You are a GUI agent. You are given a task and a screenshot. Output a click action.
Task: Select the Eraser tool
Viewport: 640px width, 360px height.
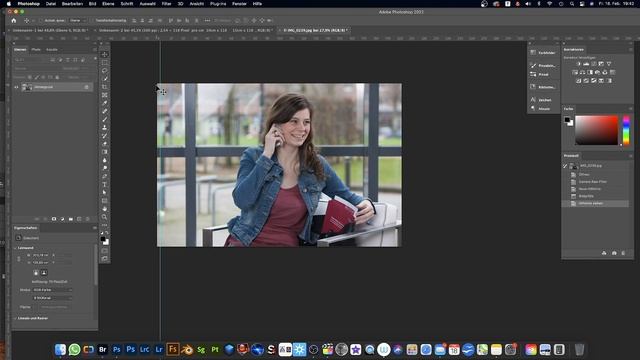[104, 144]
